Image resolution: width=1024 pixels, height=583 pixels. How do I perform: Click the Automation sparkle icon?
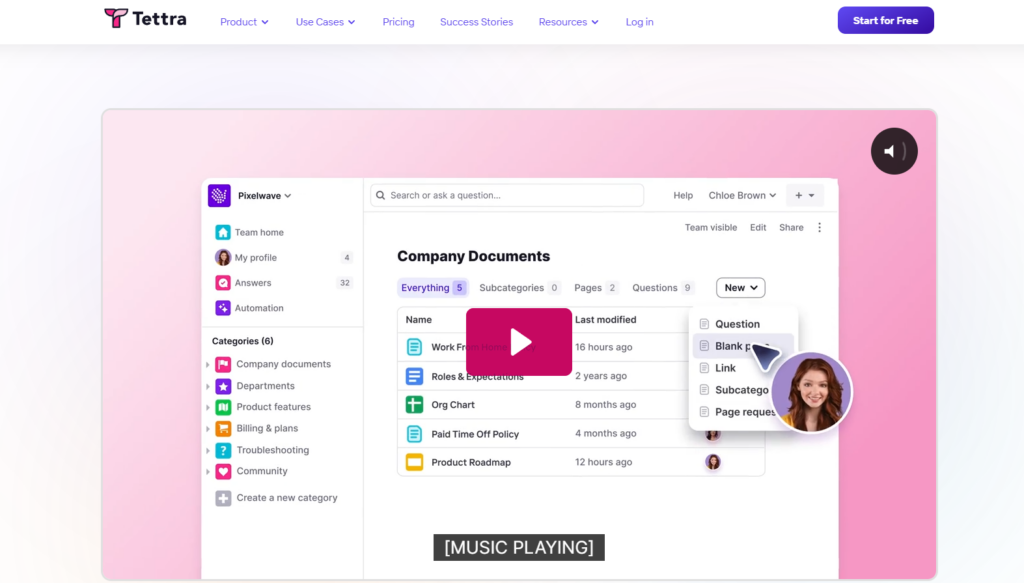[223, 308]
